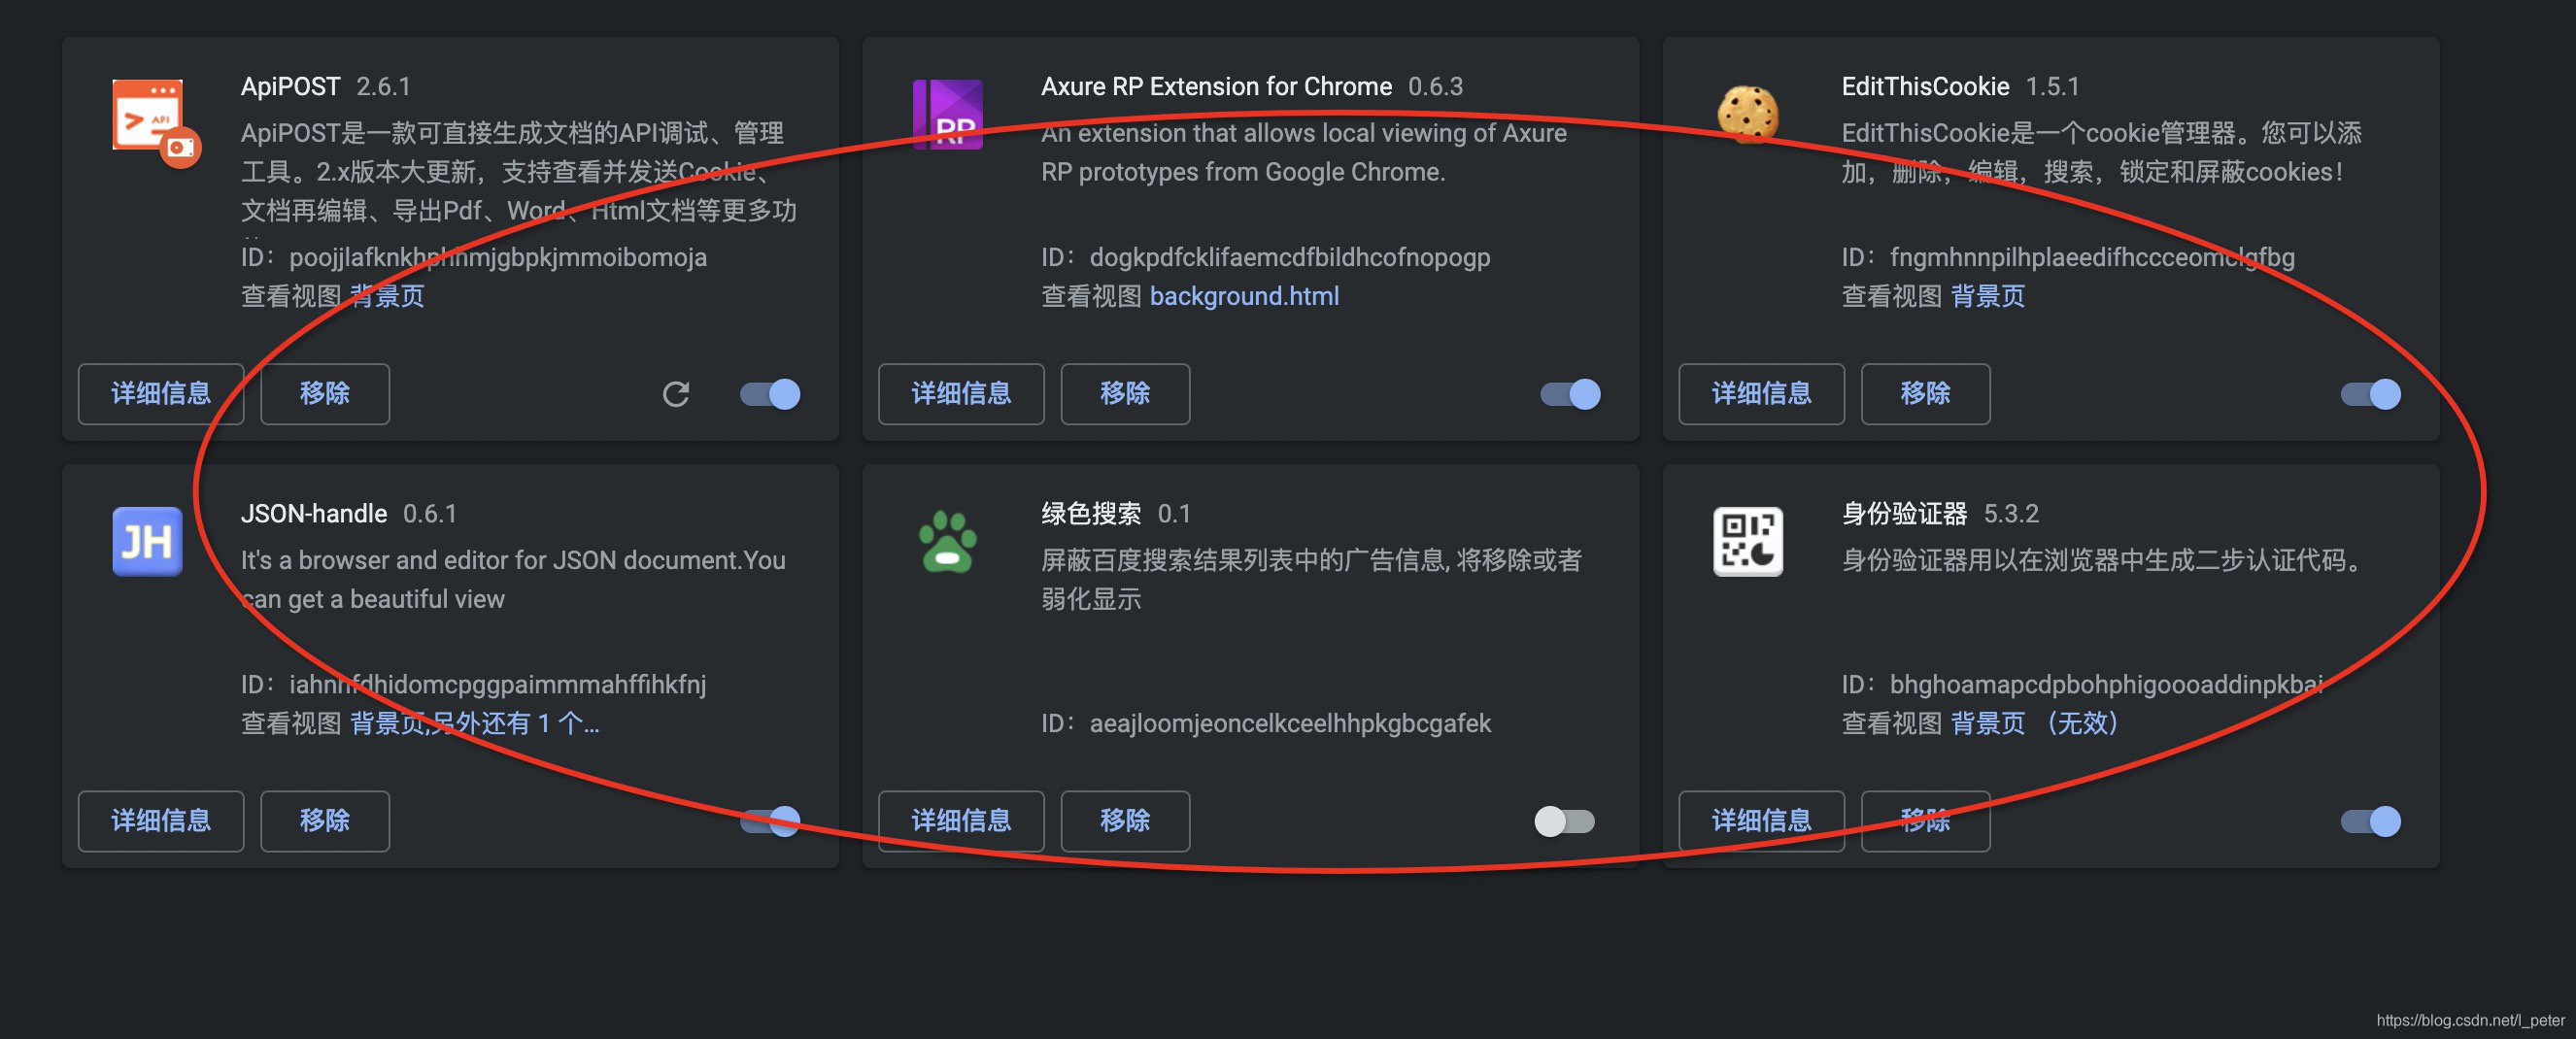Click the ApiPOST extension icon
Screen dimensions: 2576x1039
click(x=155, y=122)
